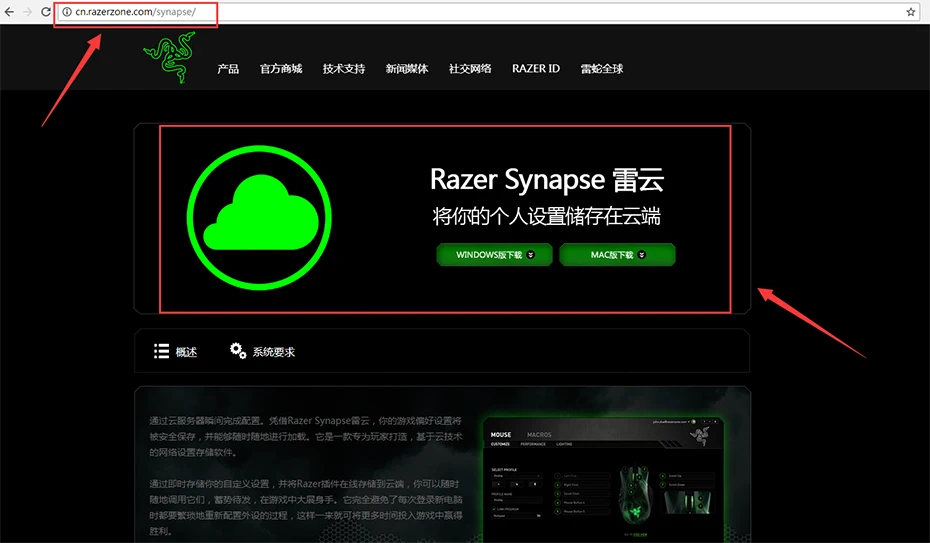This screenshot has height=543, width=930.
Task: Click the chevron on MAC download button
Action: point(642,255)
